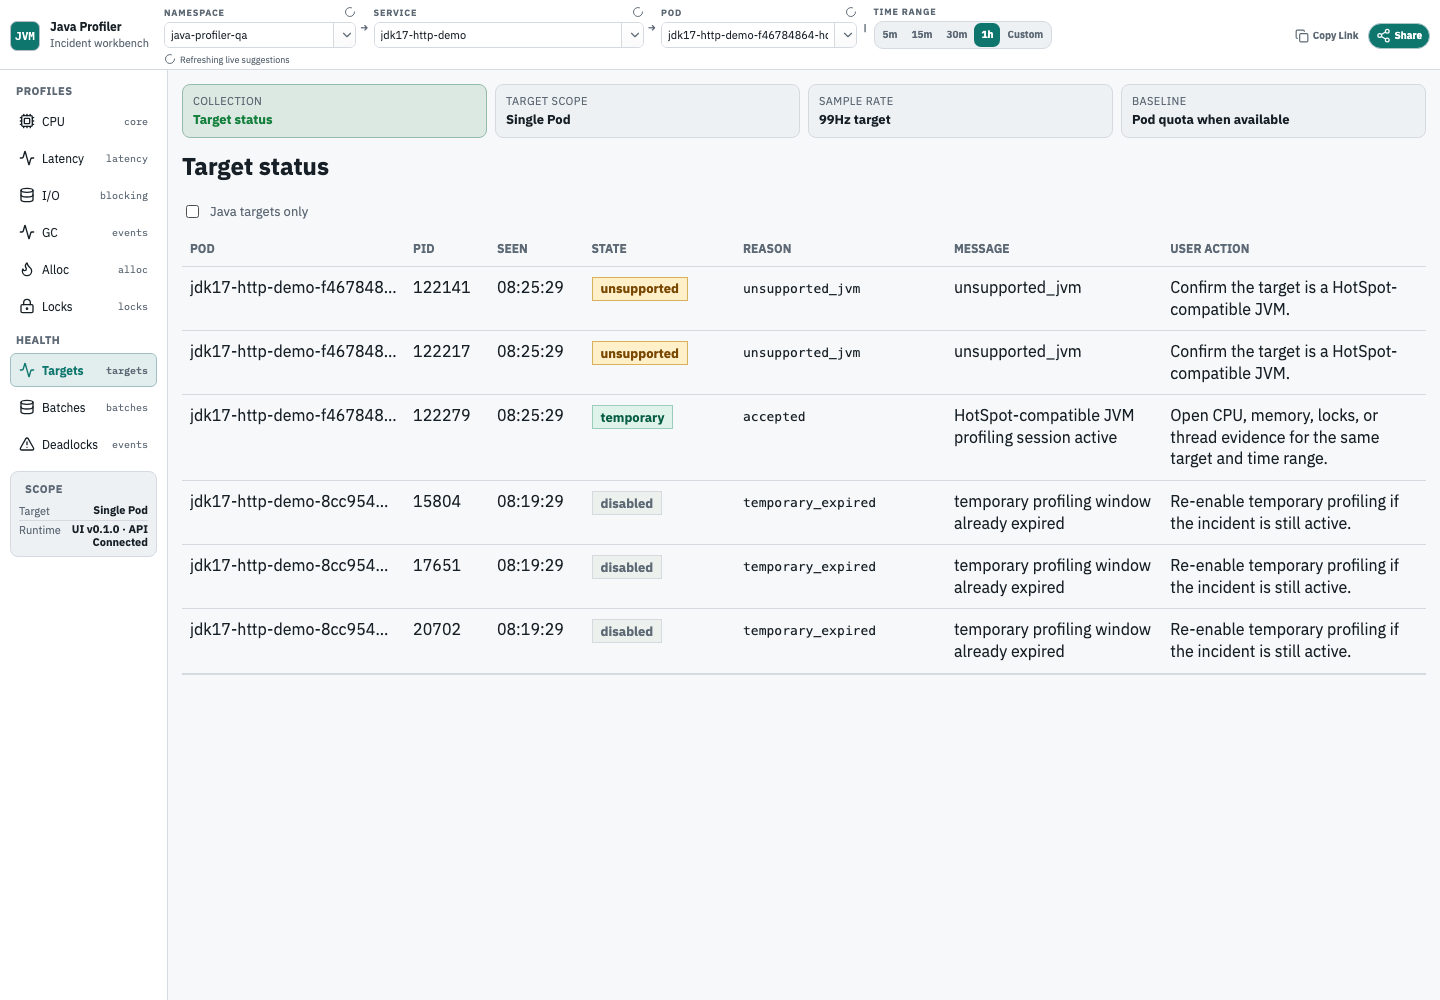
Task: Select the Alloc flame icon
Action: pos(27,269)
